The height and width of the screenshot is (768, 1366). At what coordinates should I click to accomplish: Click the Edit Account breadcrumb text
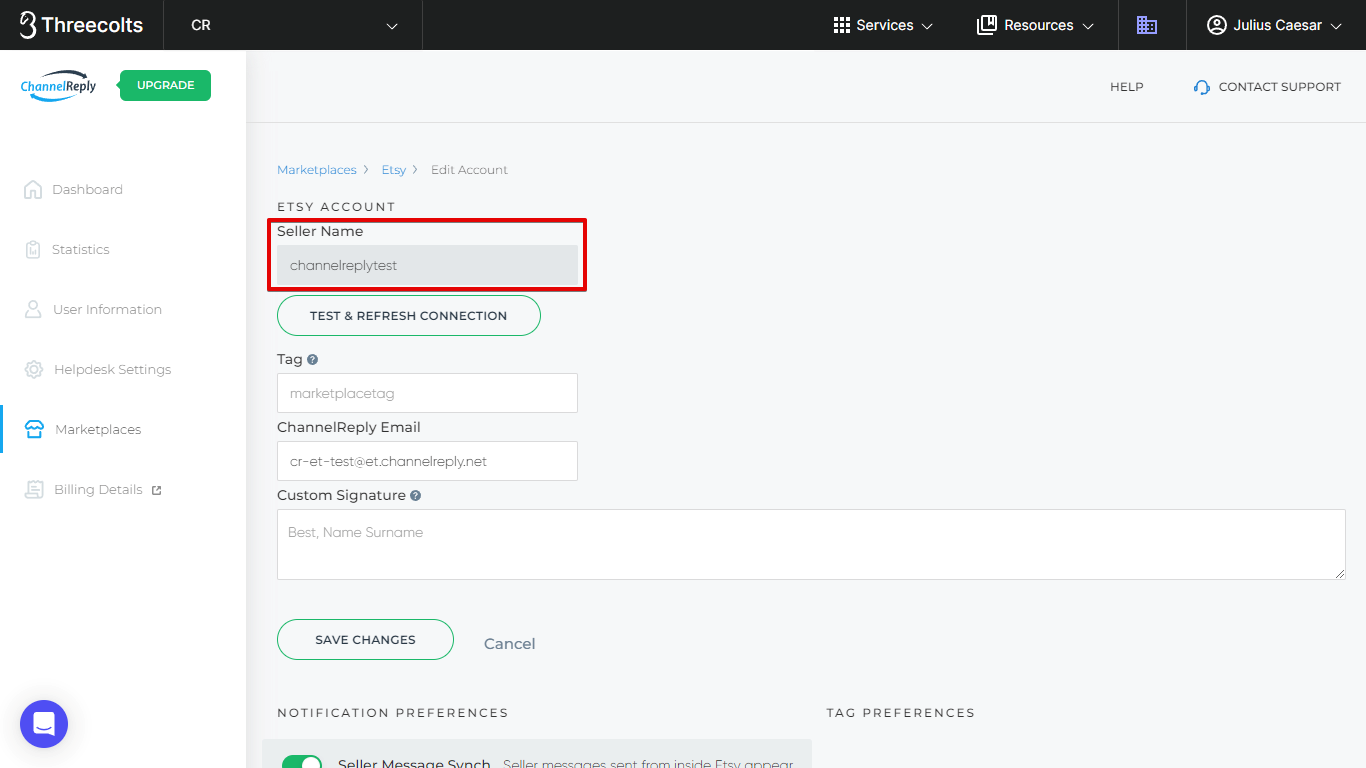(x=469, y=170)
